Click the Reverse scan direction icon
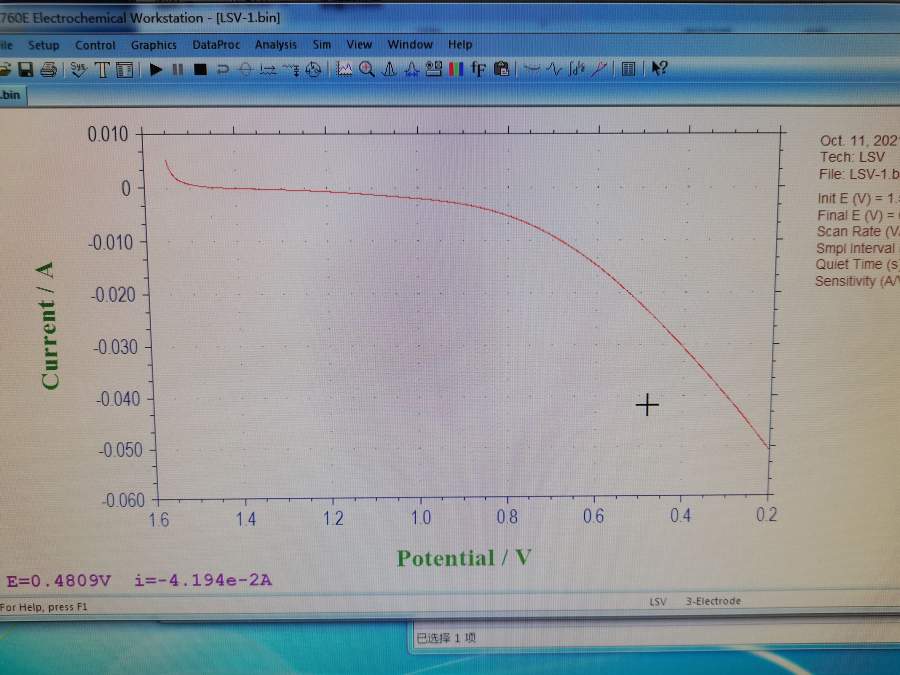The width and height of the screenshot is (900, 675). click(x=223, y=70)
